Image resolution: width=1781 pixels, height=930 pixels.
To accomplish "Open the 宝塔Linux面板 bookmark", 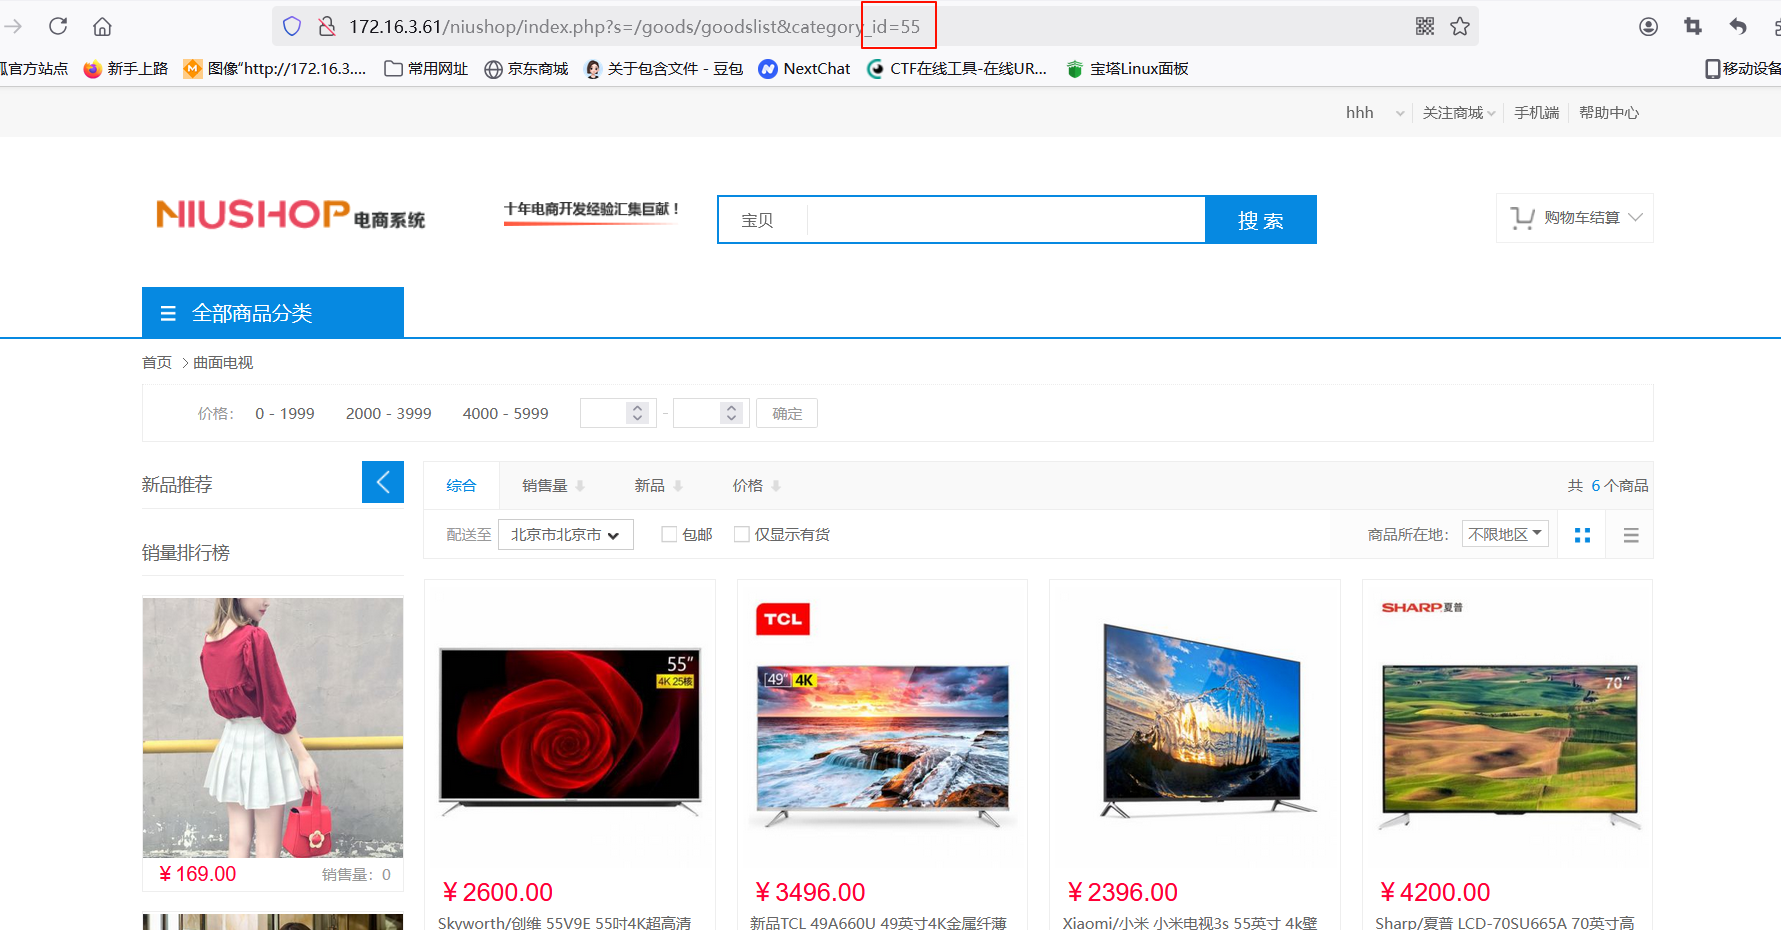I will point(1127,68).
